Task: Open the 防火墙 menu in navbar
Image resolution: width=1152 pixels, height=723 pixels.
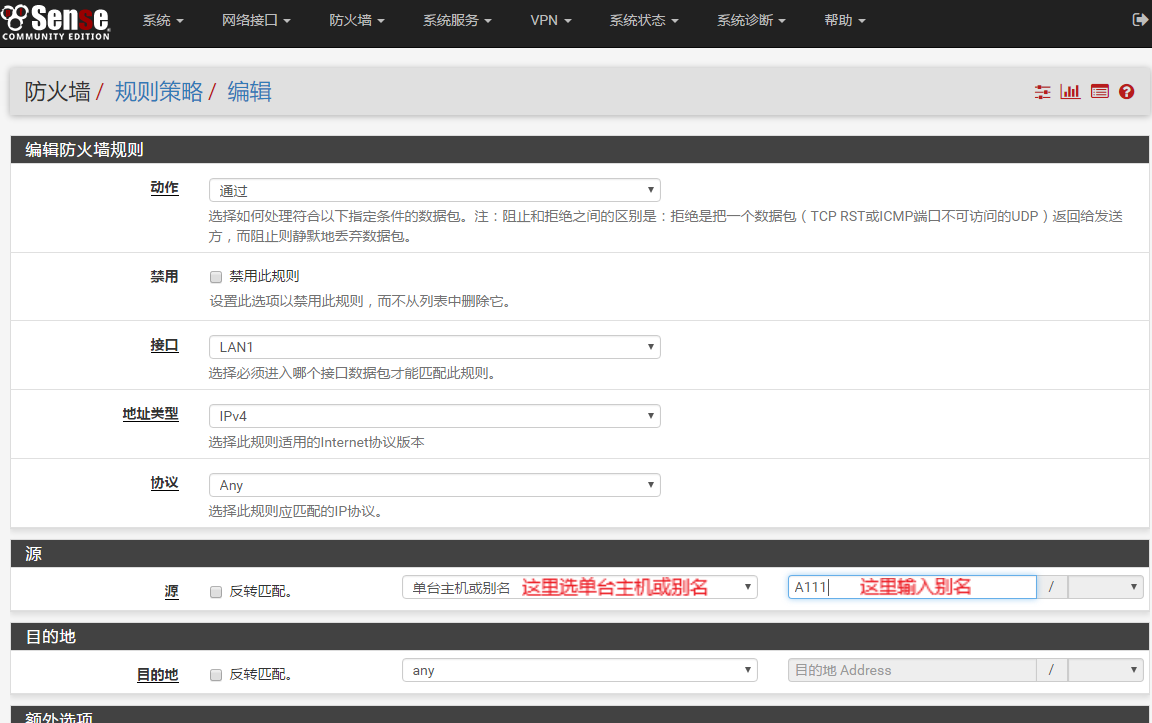Action: point(356,21)
